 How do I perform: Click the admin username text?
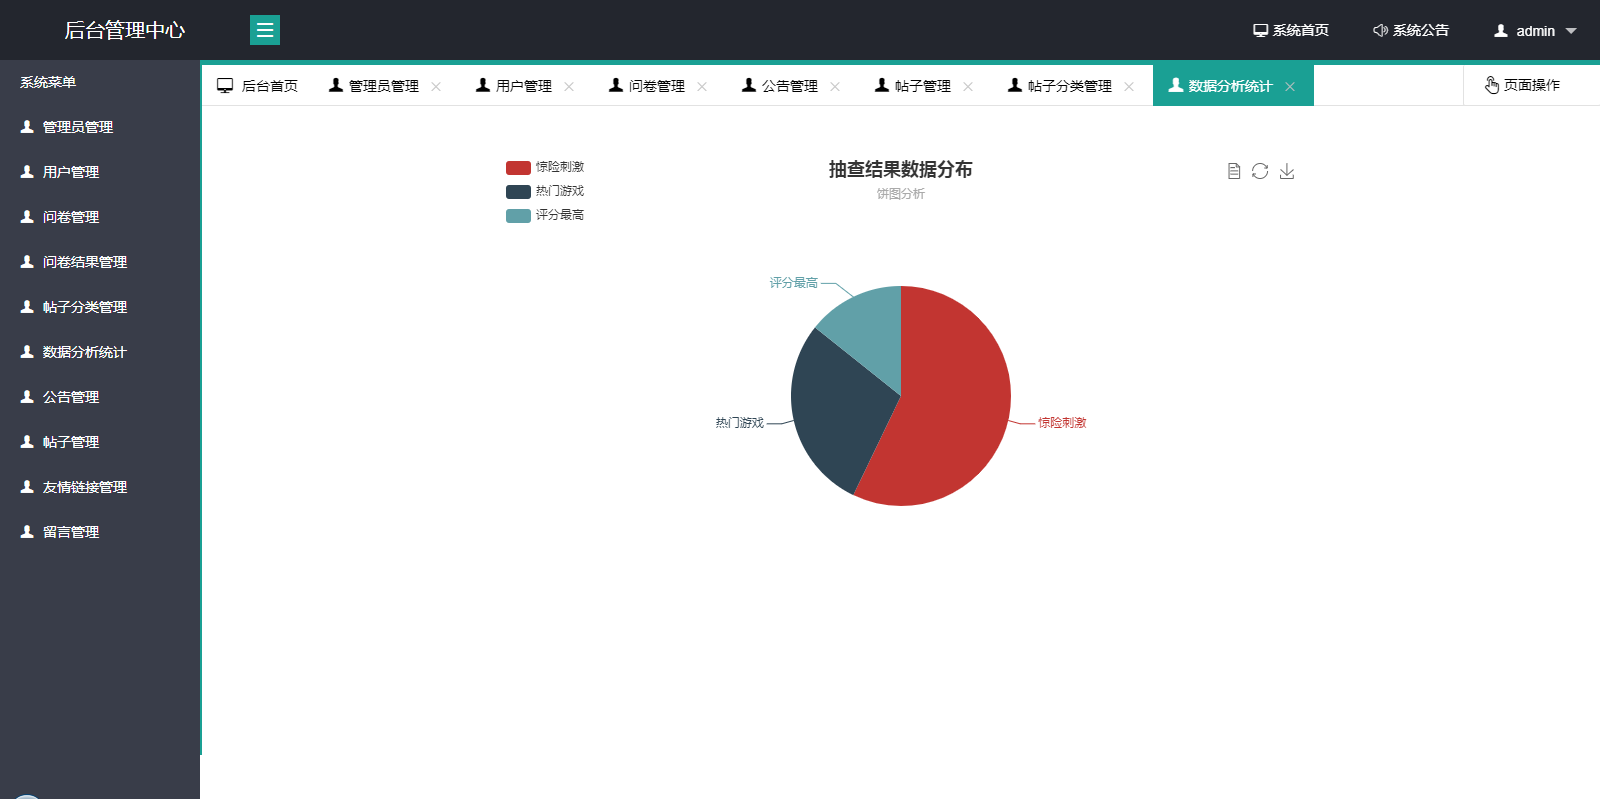[1536, 31]
